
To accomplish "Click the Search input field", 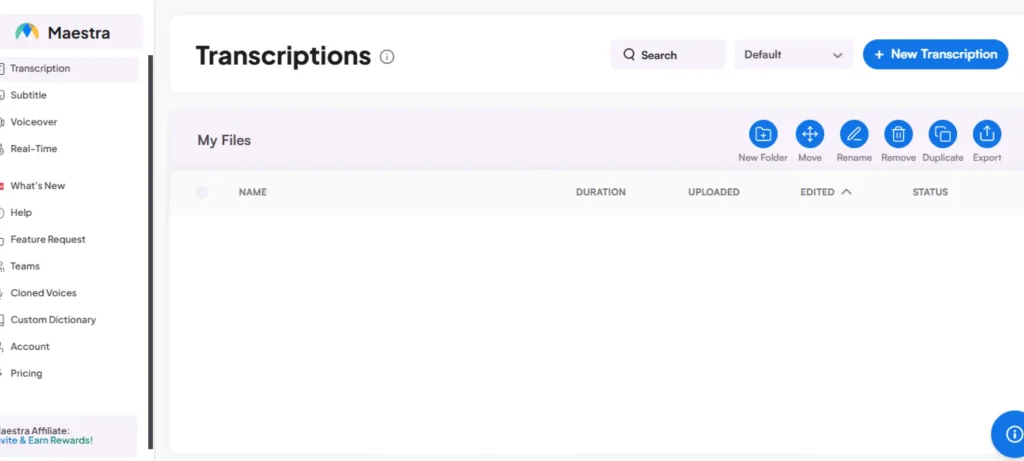I will point(668,55).
